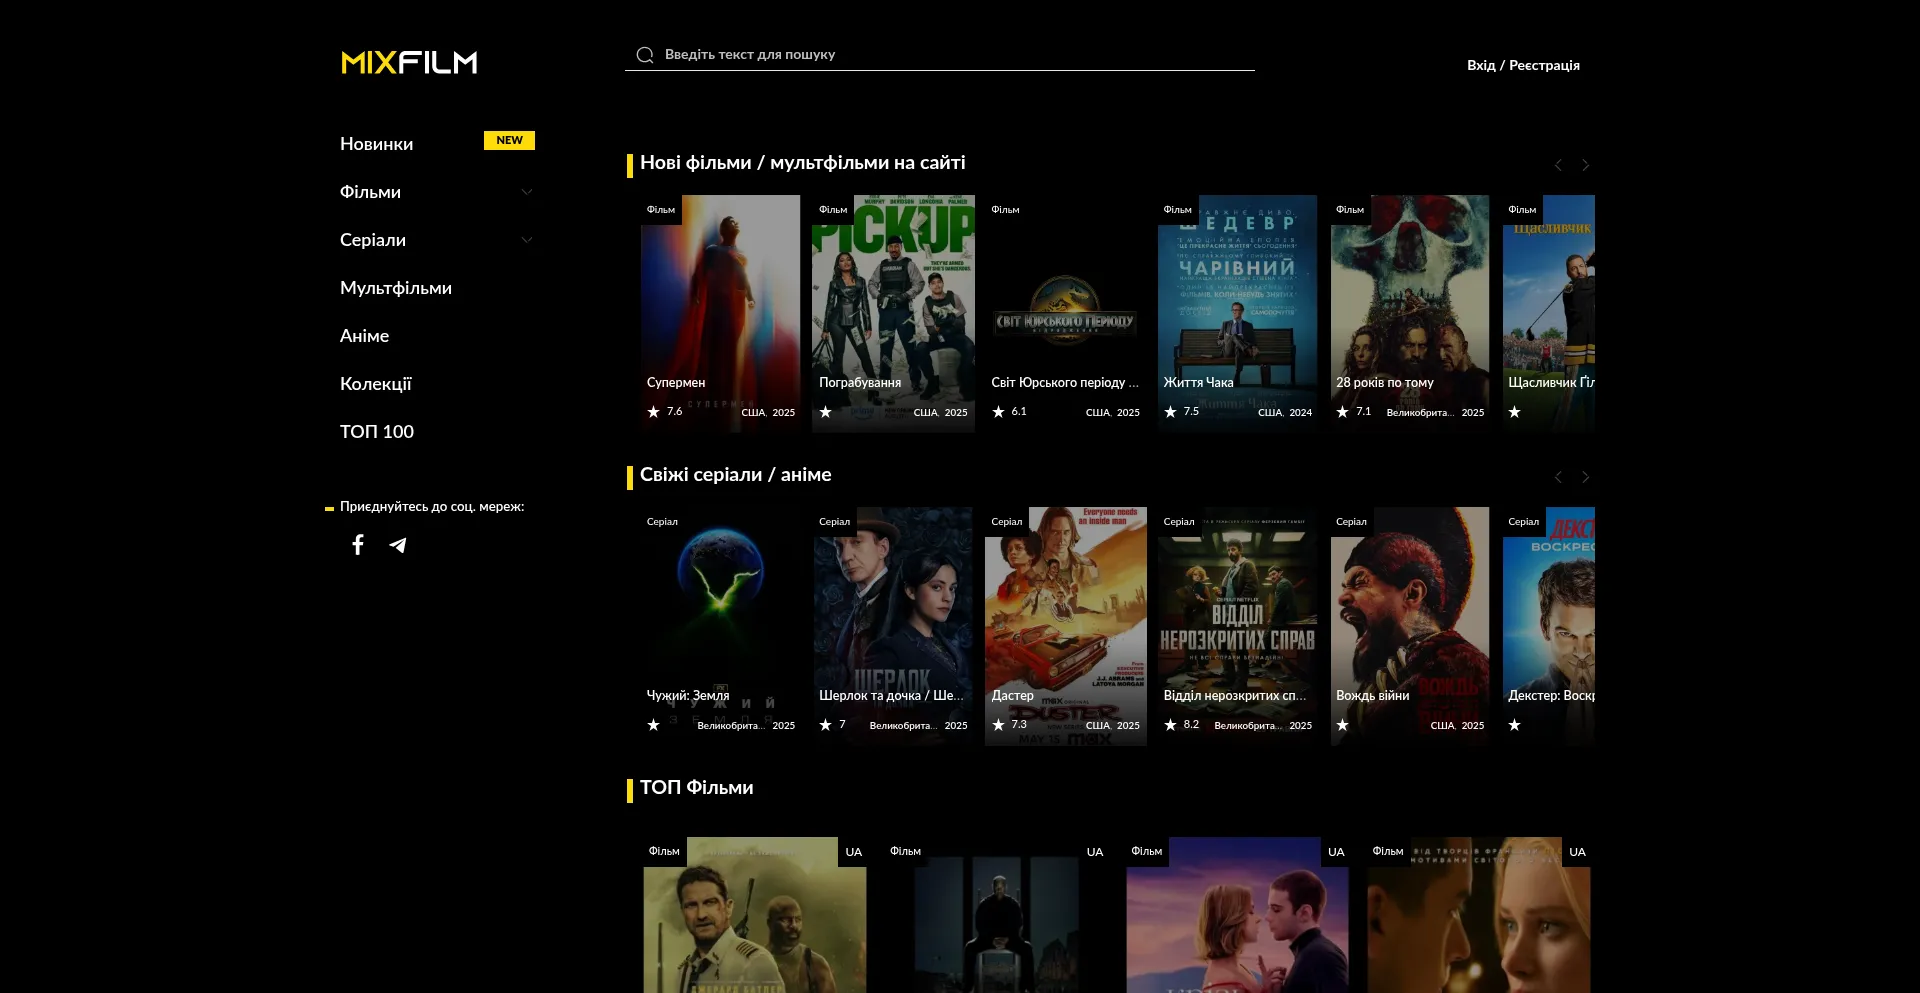1920x993 pixels.
Task: Click the UA badge on first ТОП Фільми poster
Action: tap(854, 852)
